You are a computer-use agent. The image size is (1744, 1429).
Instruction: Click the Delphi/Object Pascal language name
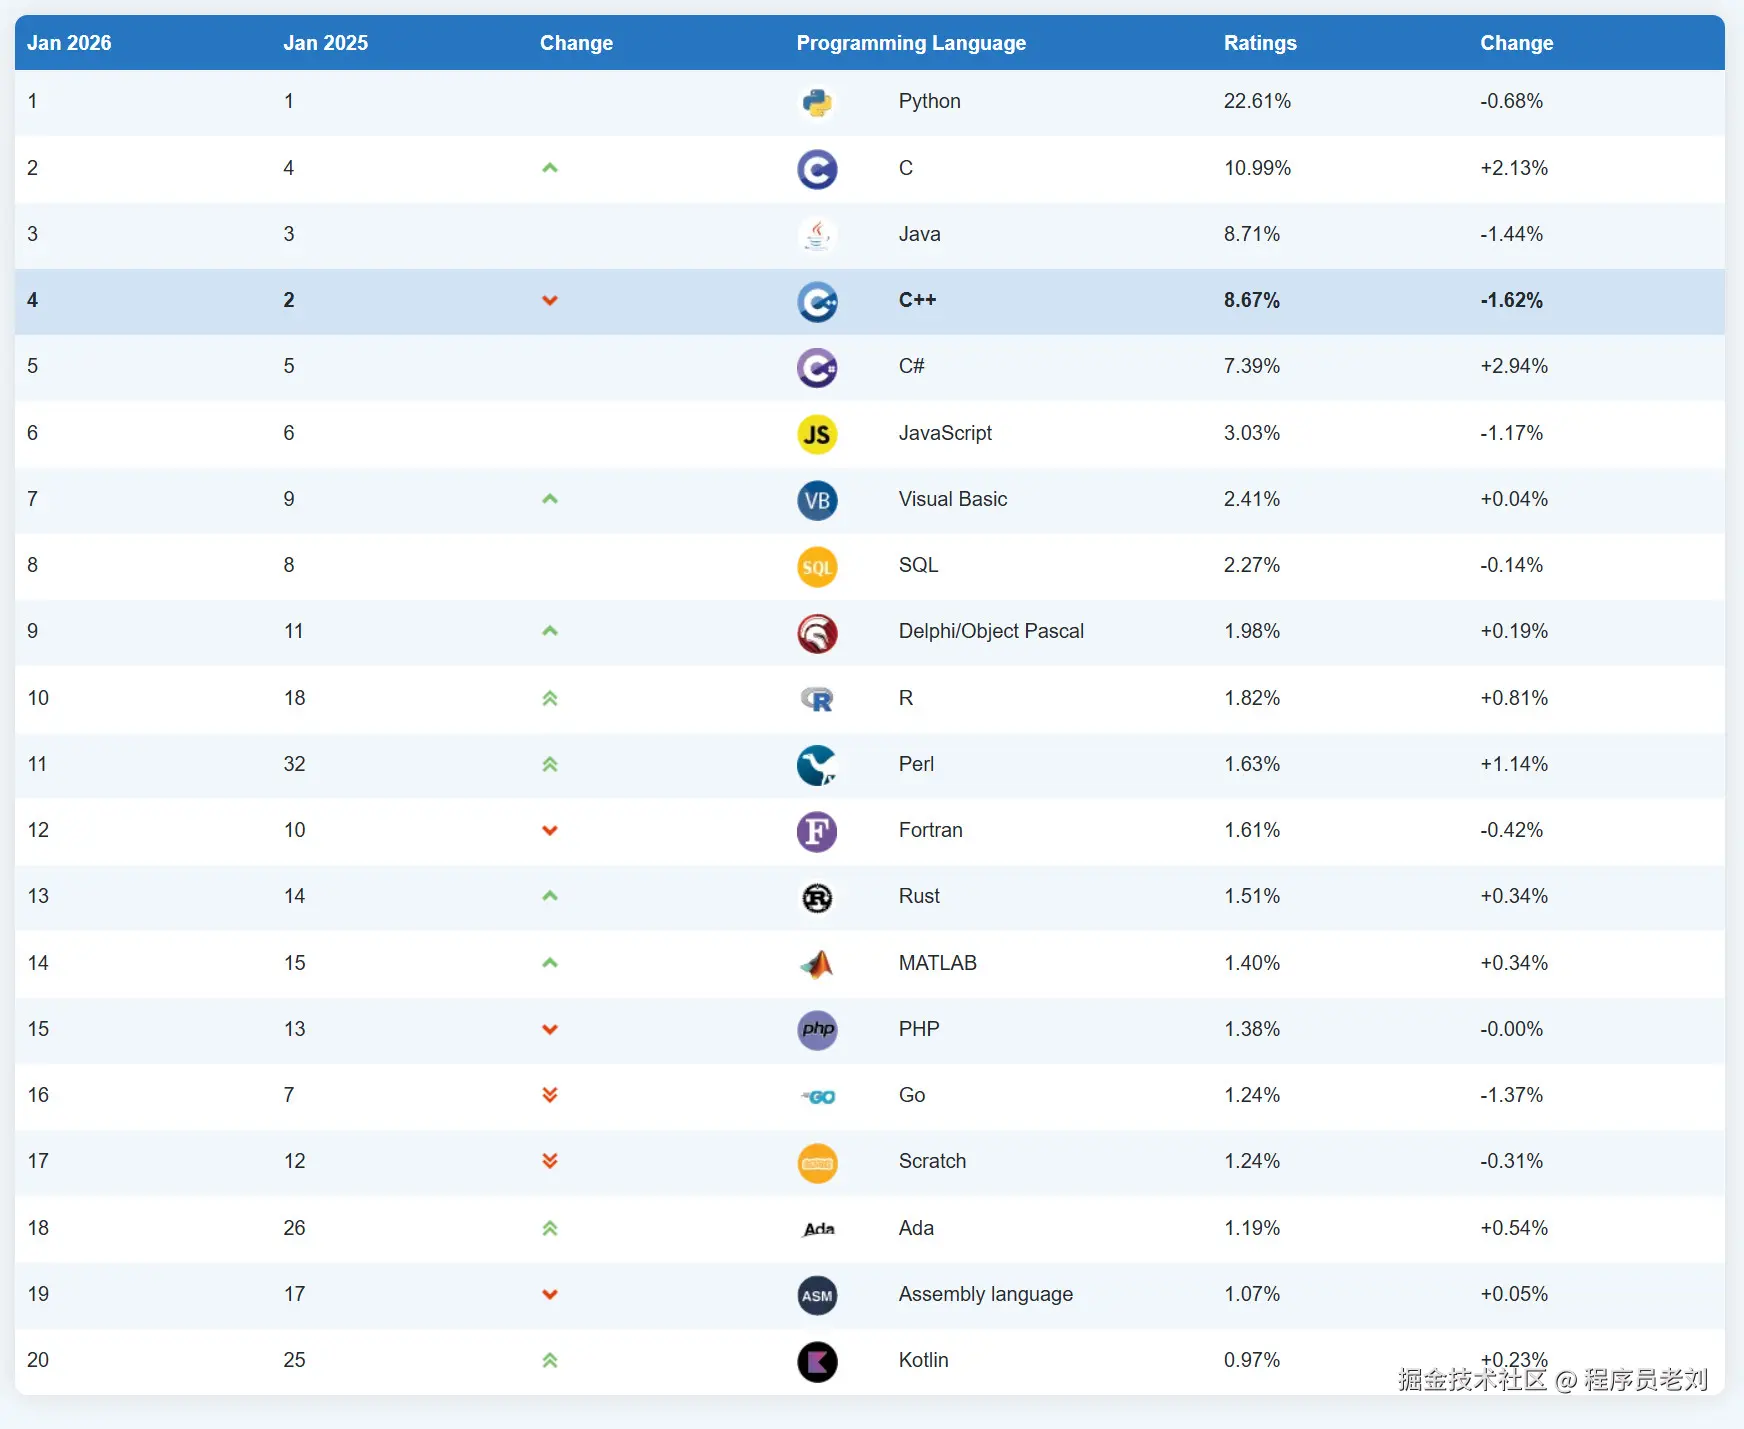pos(991,631)
